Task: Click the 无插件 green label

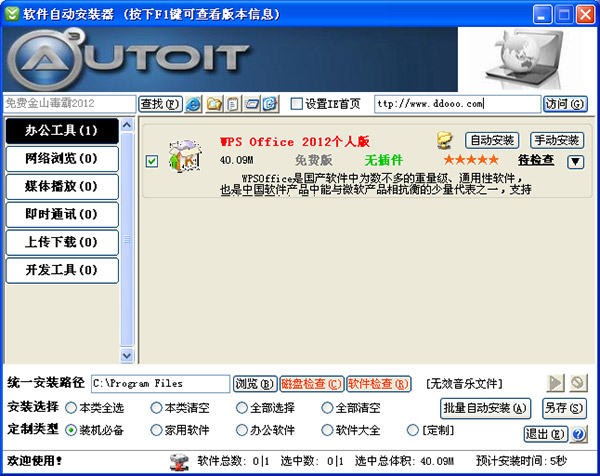Action: (384, 160)
